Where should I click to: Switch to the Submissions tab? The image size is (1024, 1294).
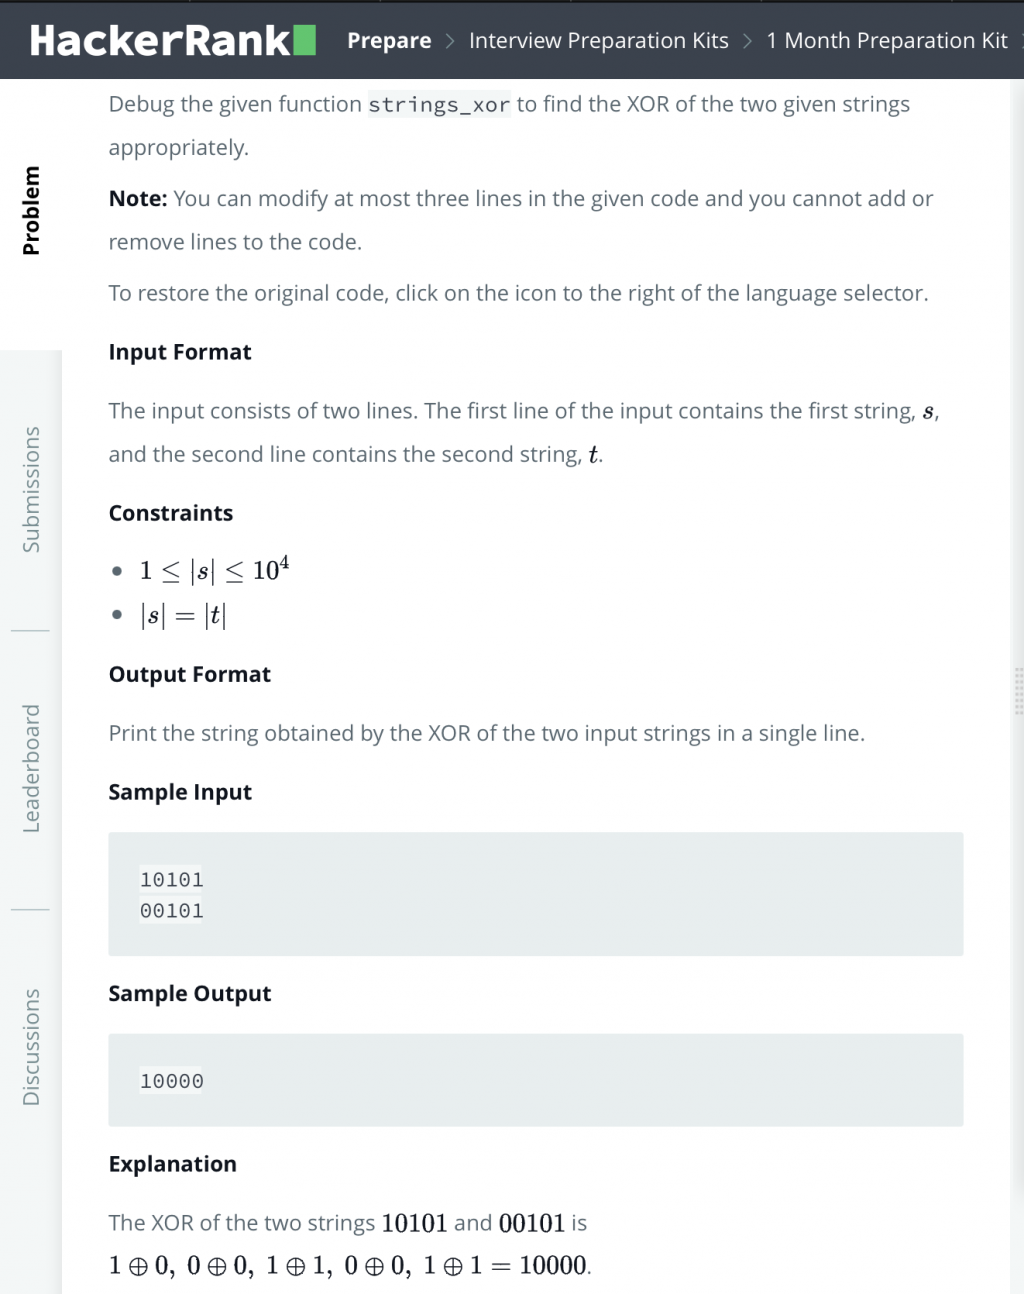coord(31,490)
